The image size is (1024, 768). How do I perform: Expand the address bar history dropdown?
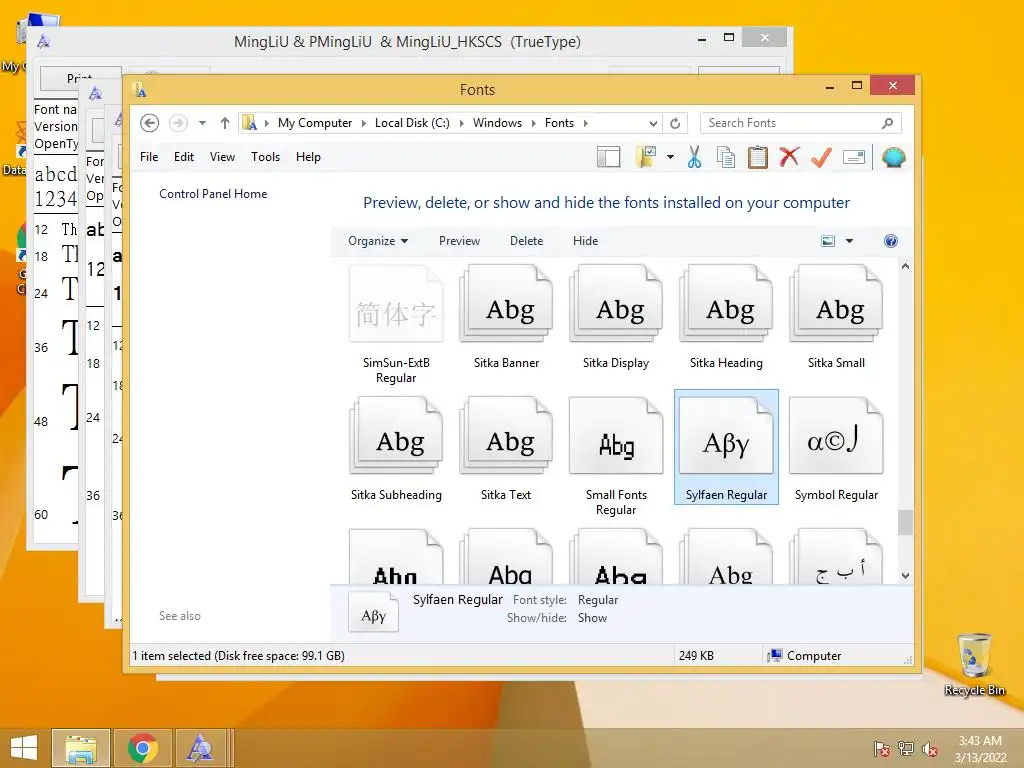pos(653,123)
